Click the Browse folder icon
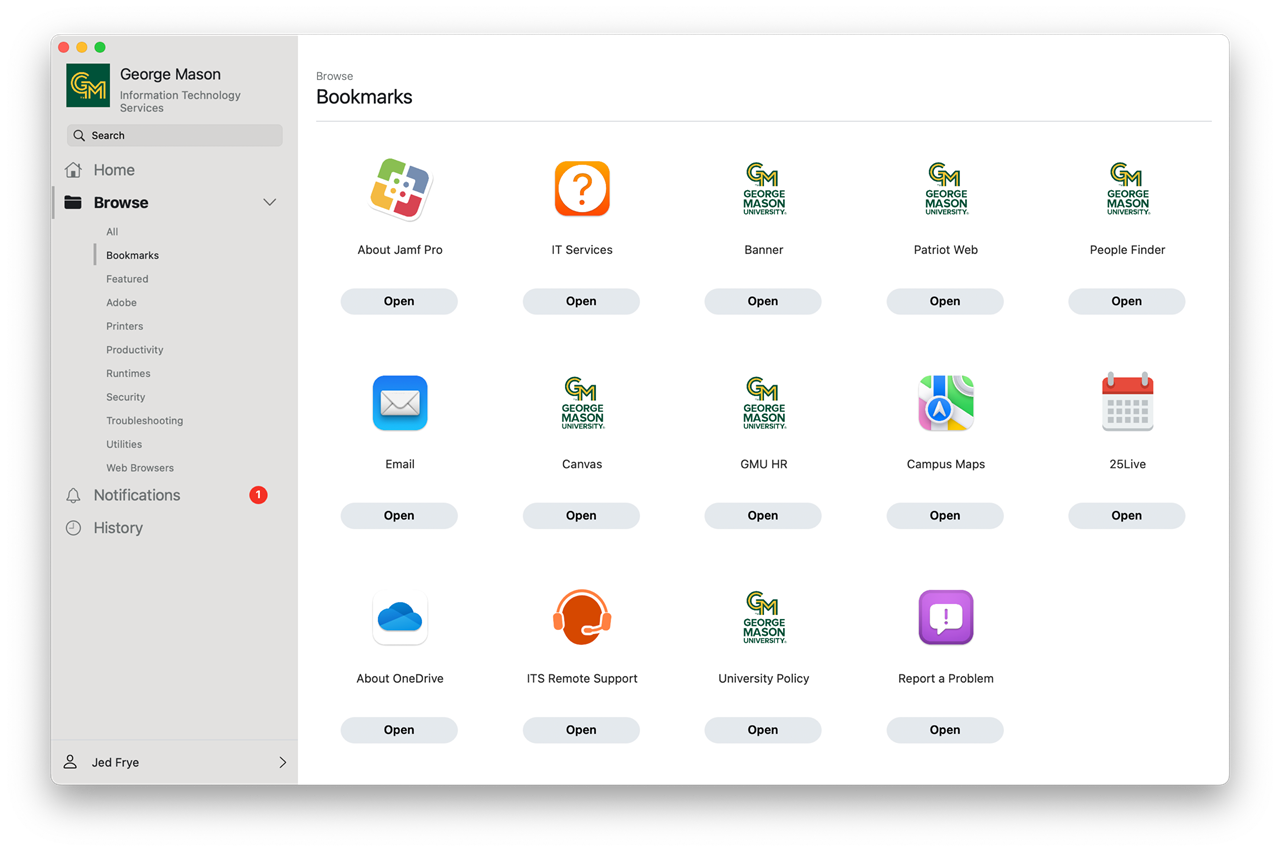This screenshot has width=1280, height=852. (x=73, y=202)
